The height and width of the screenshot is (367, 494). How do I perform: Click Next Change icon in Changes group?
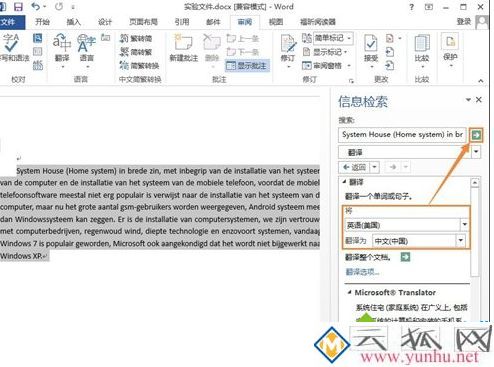coord(390,65)
